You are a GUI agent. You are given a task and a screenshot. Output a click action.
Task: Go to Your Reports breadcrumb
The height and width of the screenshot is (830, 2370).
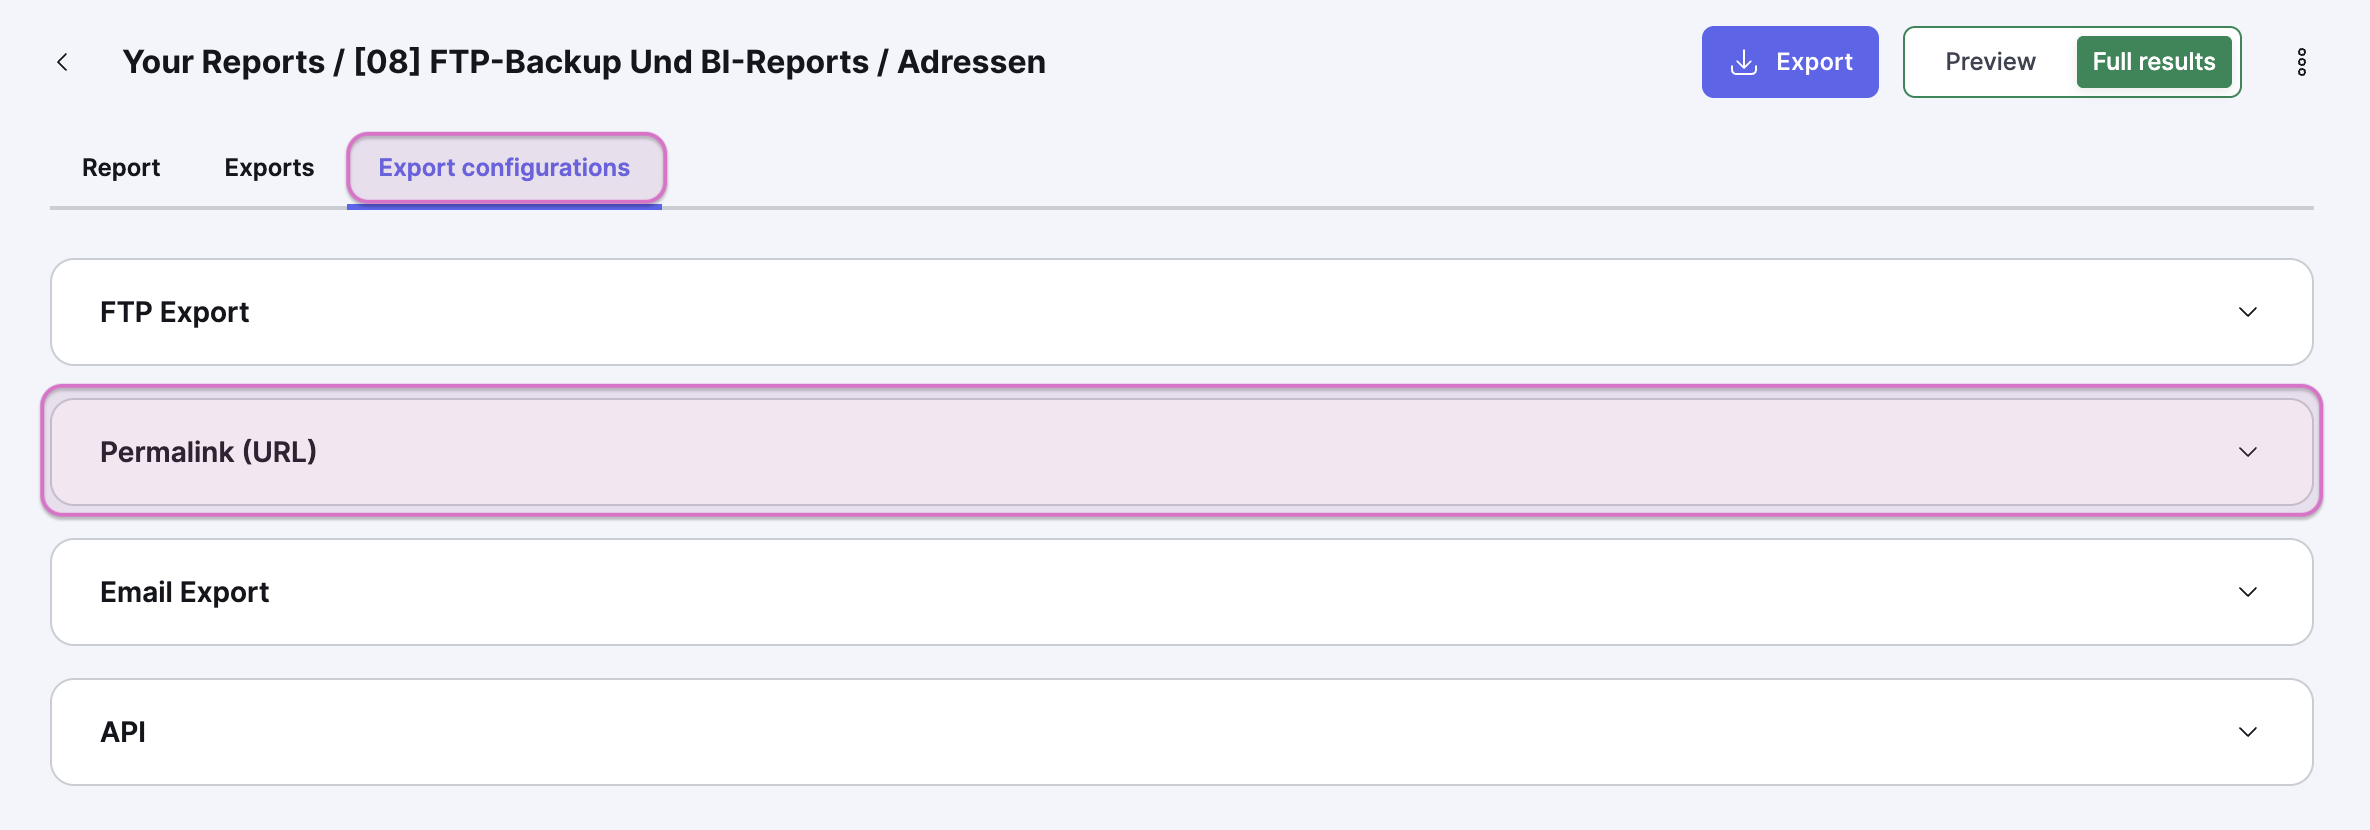224,62
